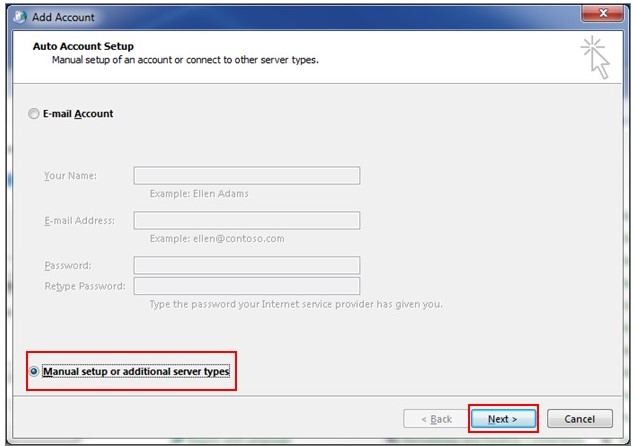Screen dimensions: 634x446
Task: Click the Your Name label
Action: pos(70,176)
